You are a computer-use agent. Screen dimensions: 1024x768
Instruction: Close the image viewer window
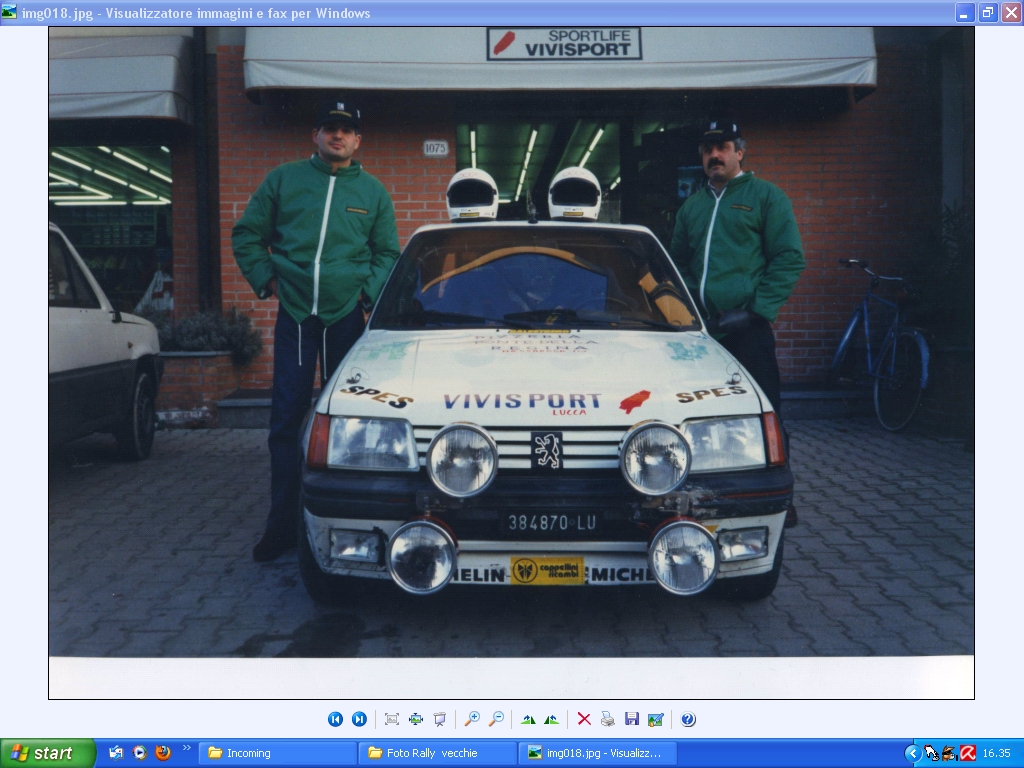(1012, 13)
